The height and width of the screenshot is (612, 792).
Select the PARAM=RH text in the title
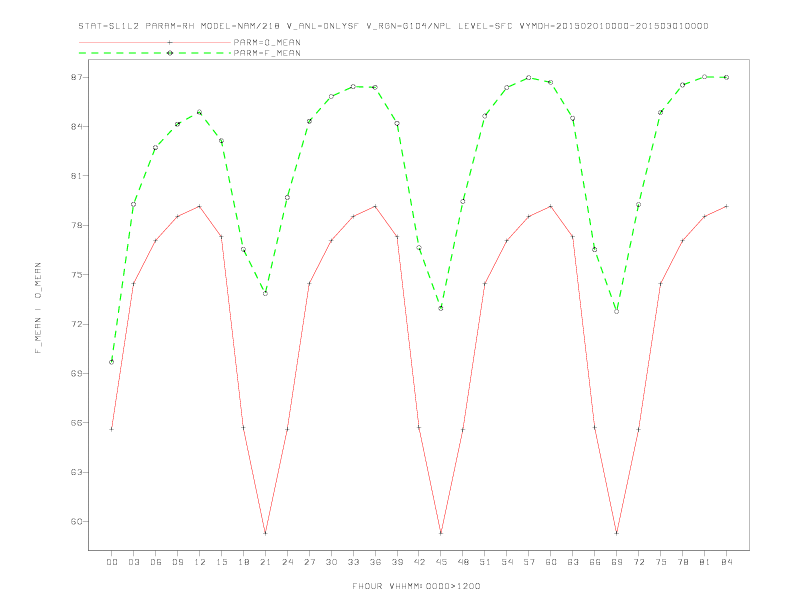coord(170,26)
